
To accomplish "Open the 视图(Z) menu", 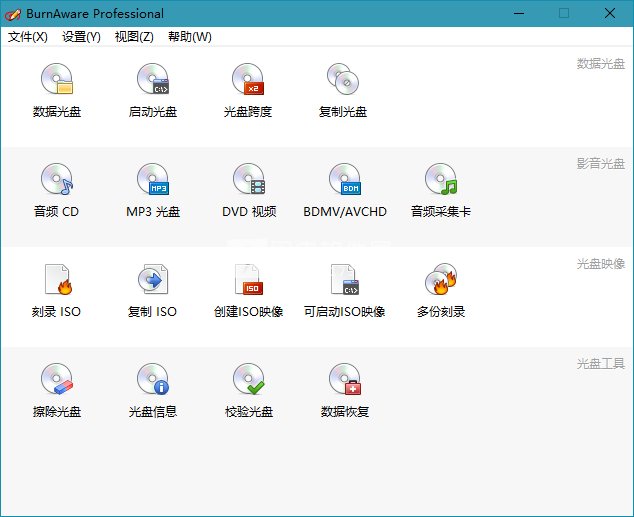I will click(x=134, y=37).
